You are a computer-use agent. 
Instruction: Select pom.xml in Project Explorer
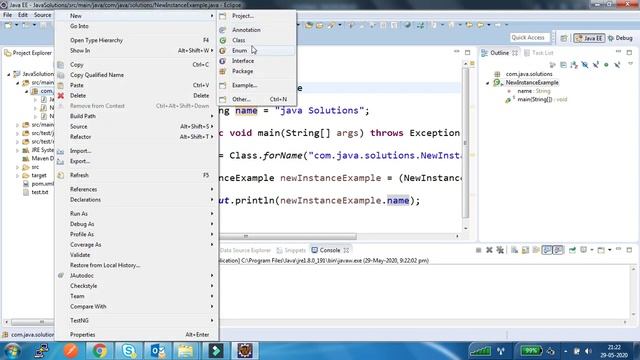click(42, 184)
